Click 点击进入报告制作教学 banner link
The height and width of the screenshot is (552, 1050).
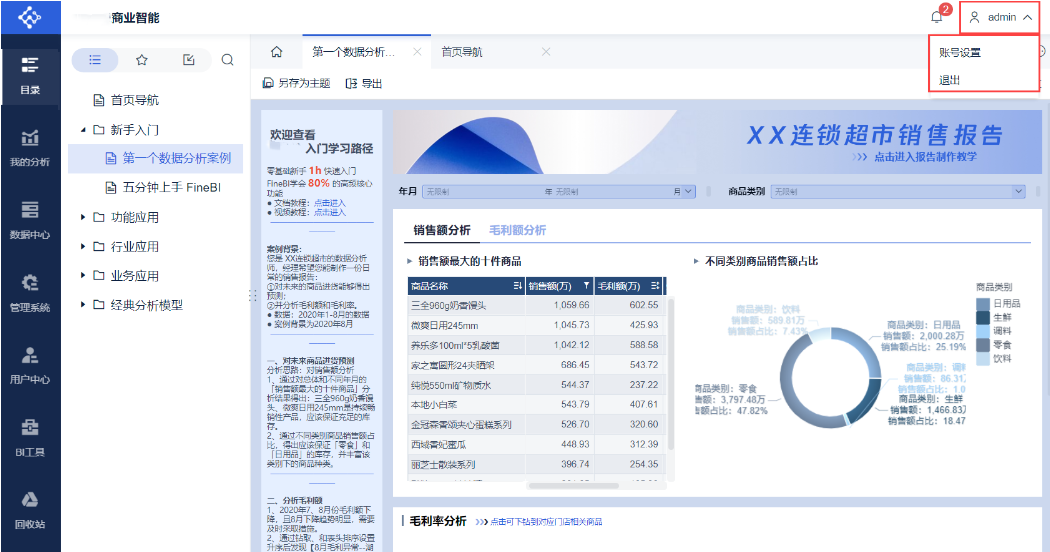(x=925, y=157)
